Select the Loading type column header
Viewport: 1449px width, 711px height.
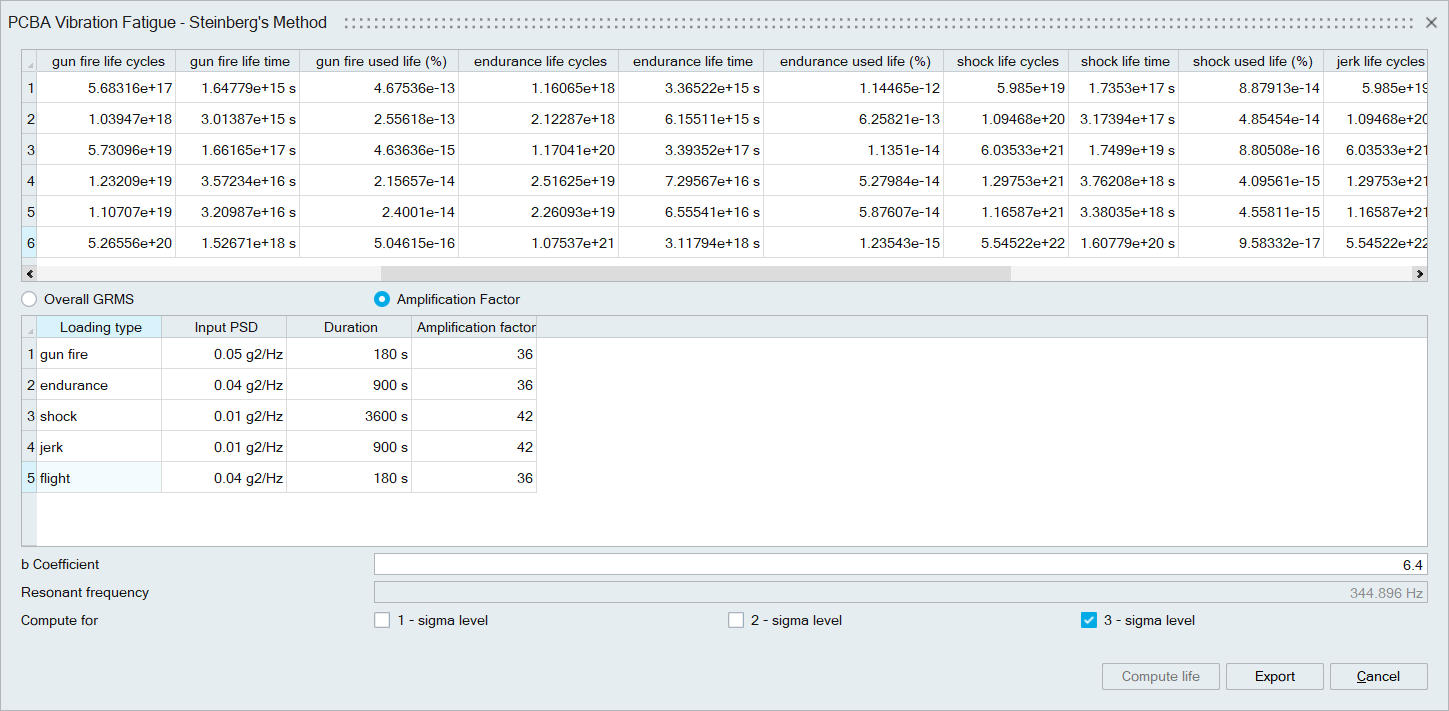point(100,327)
